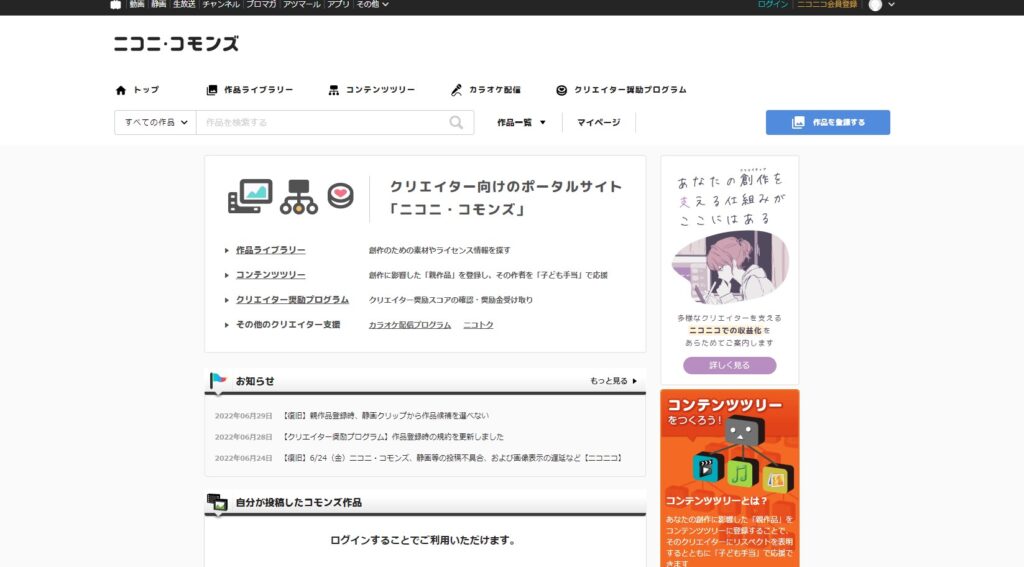Click the コンテンツツリー tree icon
Image resolution: width=1024 pixels, height=567 pixels.
pyautogui.click(x=334, y=90)
